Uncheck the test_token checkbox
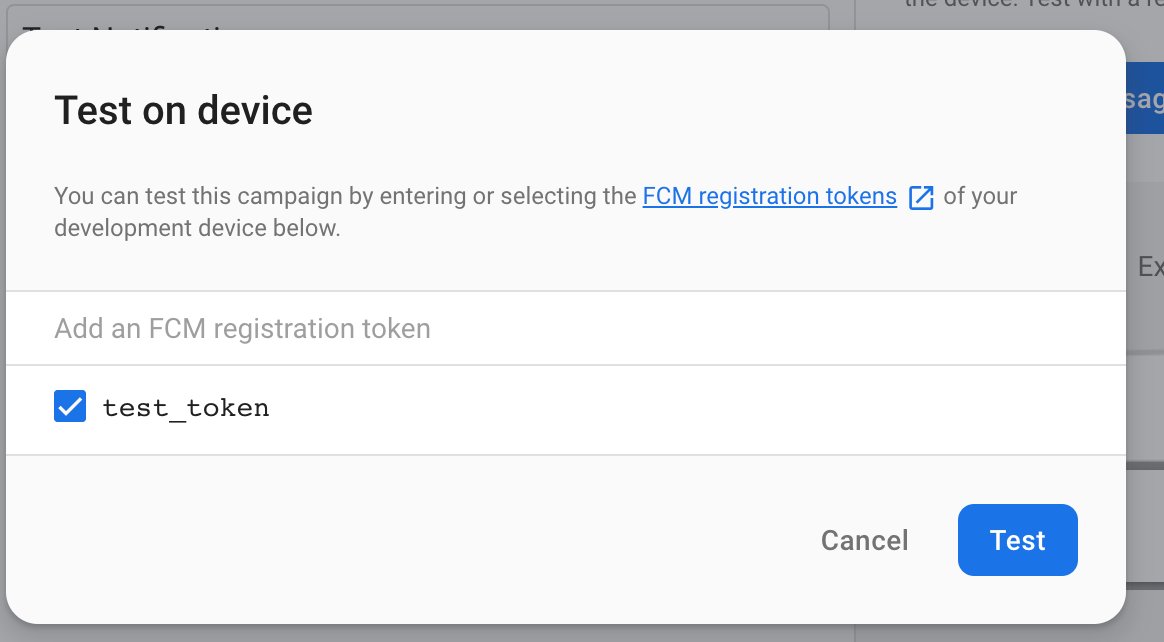The height and width of the screenshot is (642, 1164). [x=70, y=407]
